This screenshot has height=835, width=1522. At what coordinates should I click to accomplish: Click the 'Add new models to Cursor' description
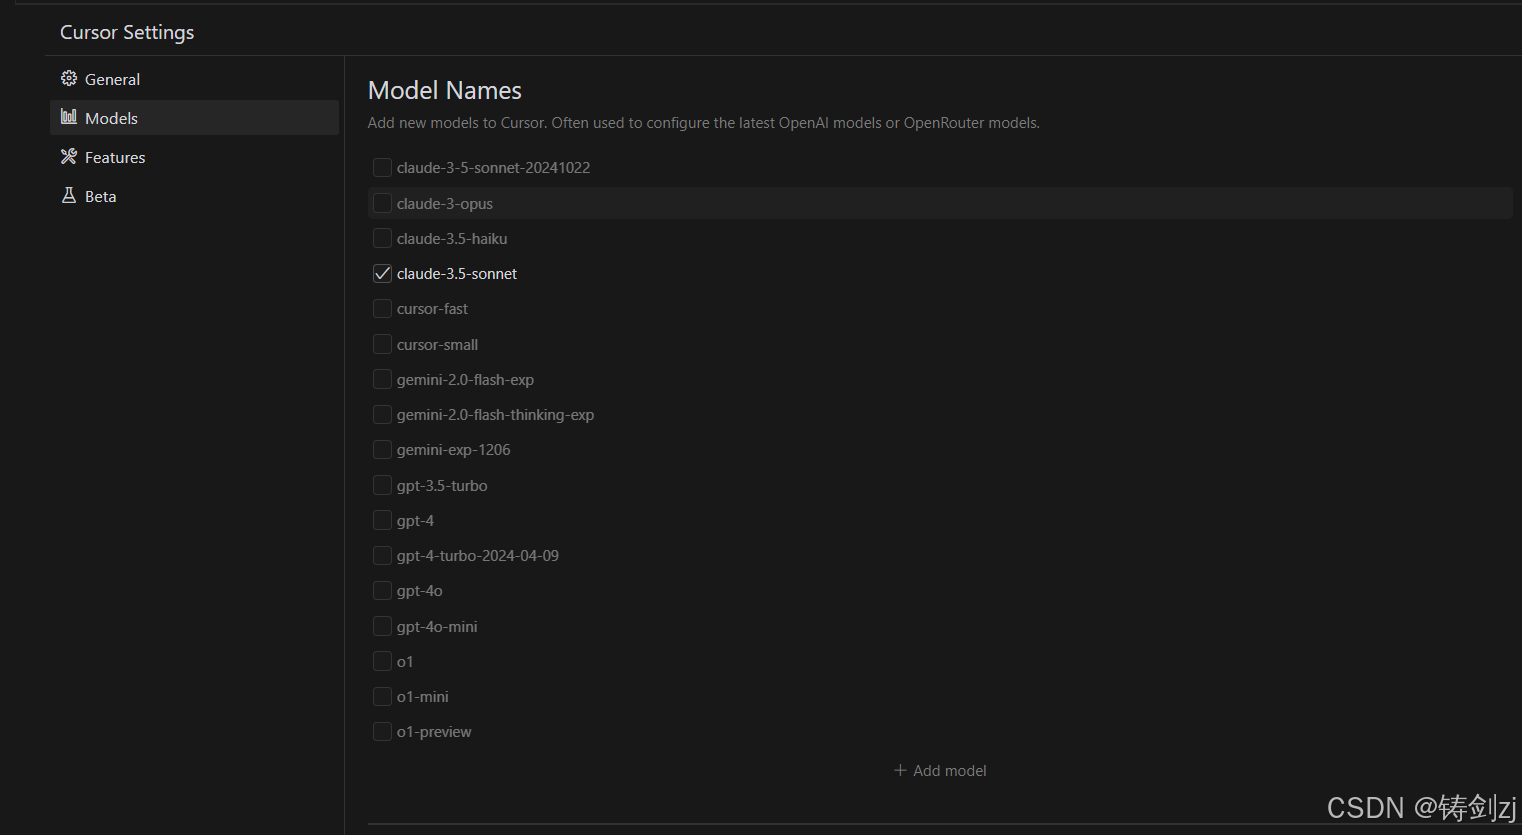click(x=704, y=123)
